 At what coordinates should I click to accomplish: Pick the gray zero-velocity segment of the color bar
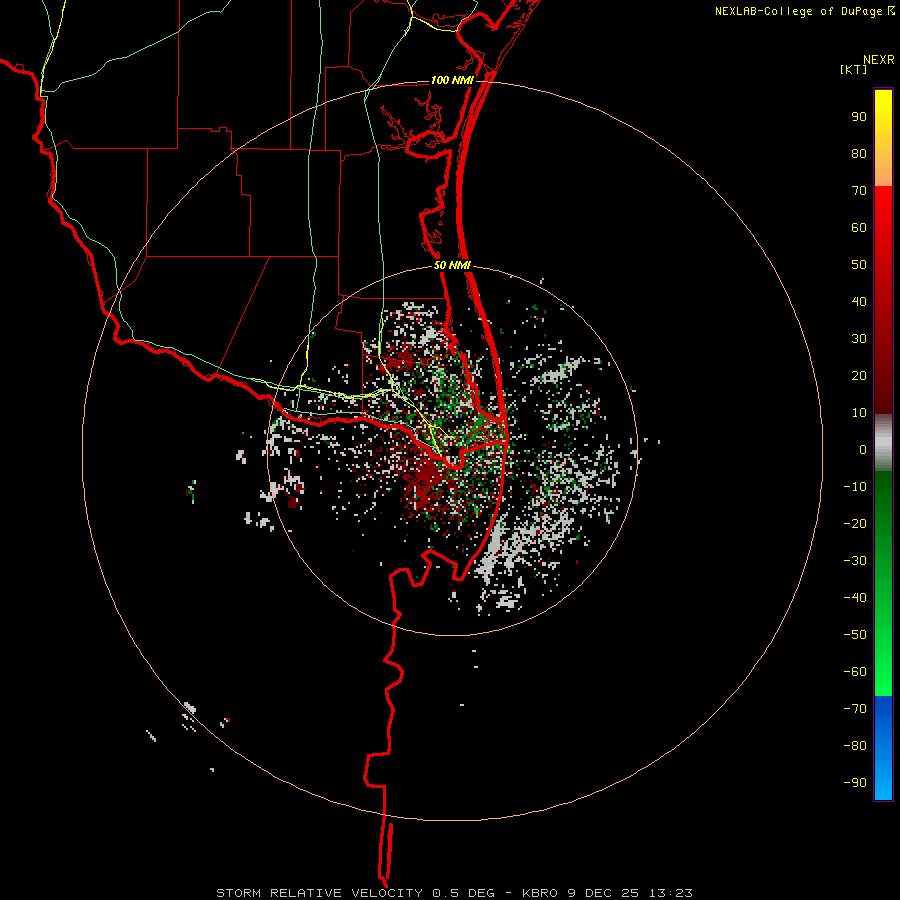pos(883,443)
